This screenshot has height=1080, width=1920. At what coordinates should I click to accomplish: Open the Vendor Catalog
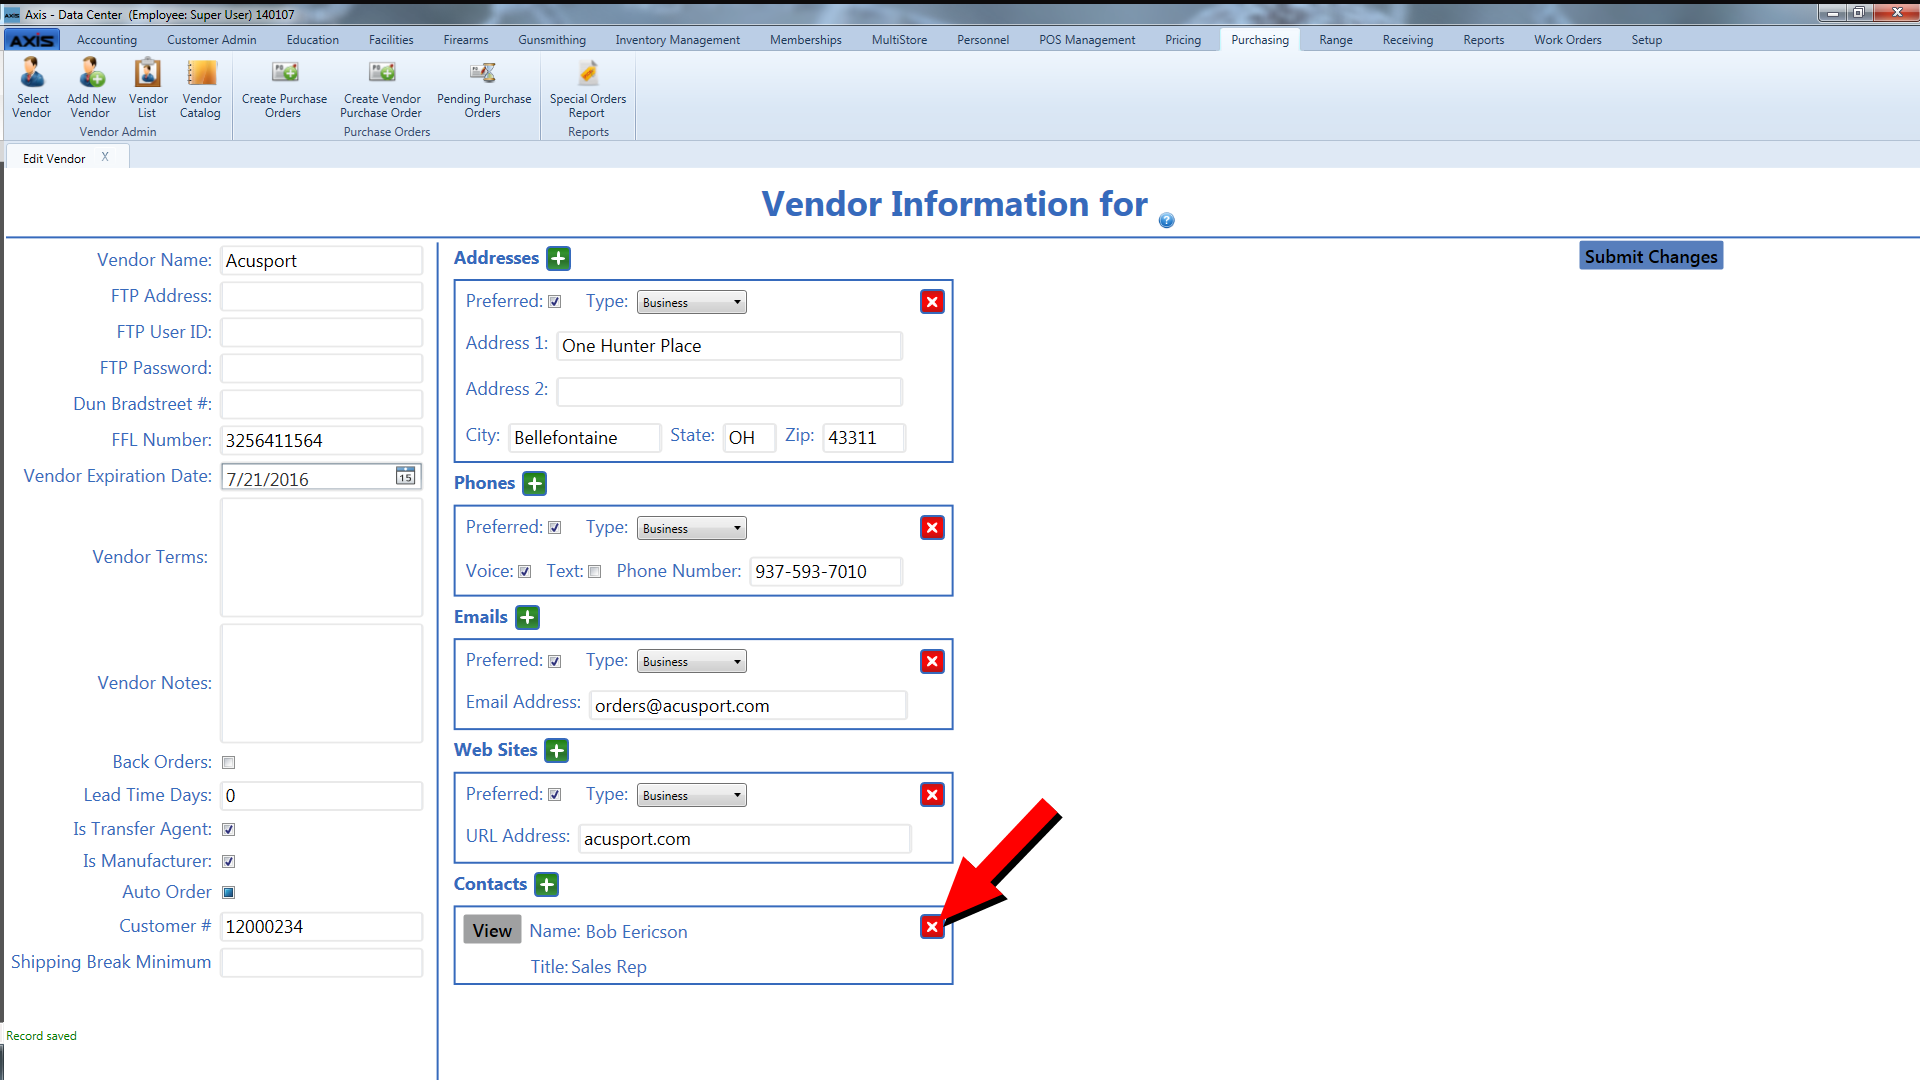[x=201, y=88]
